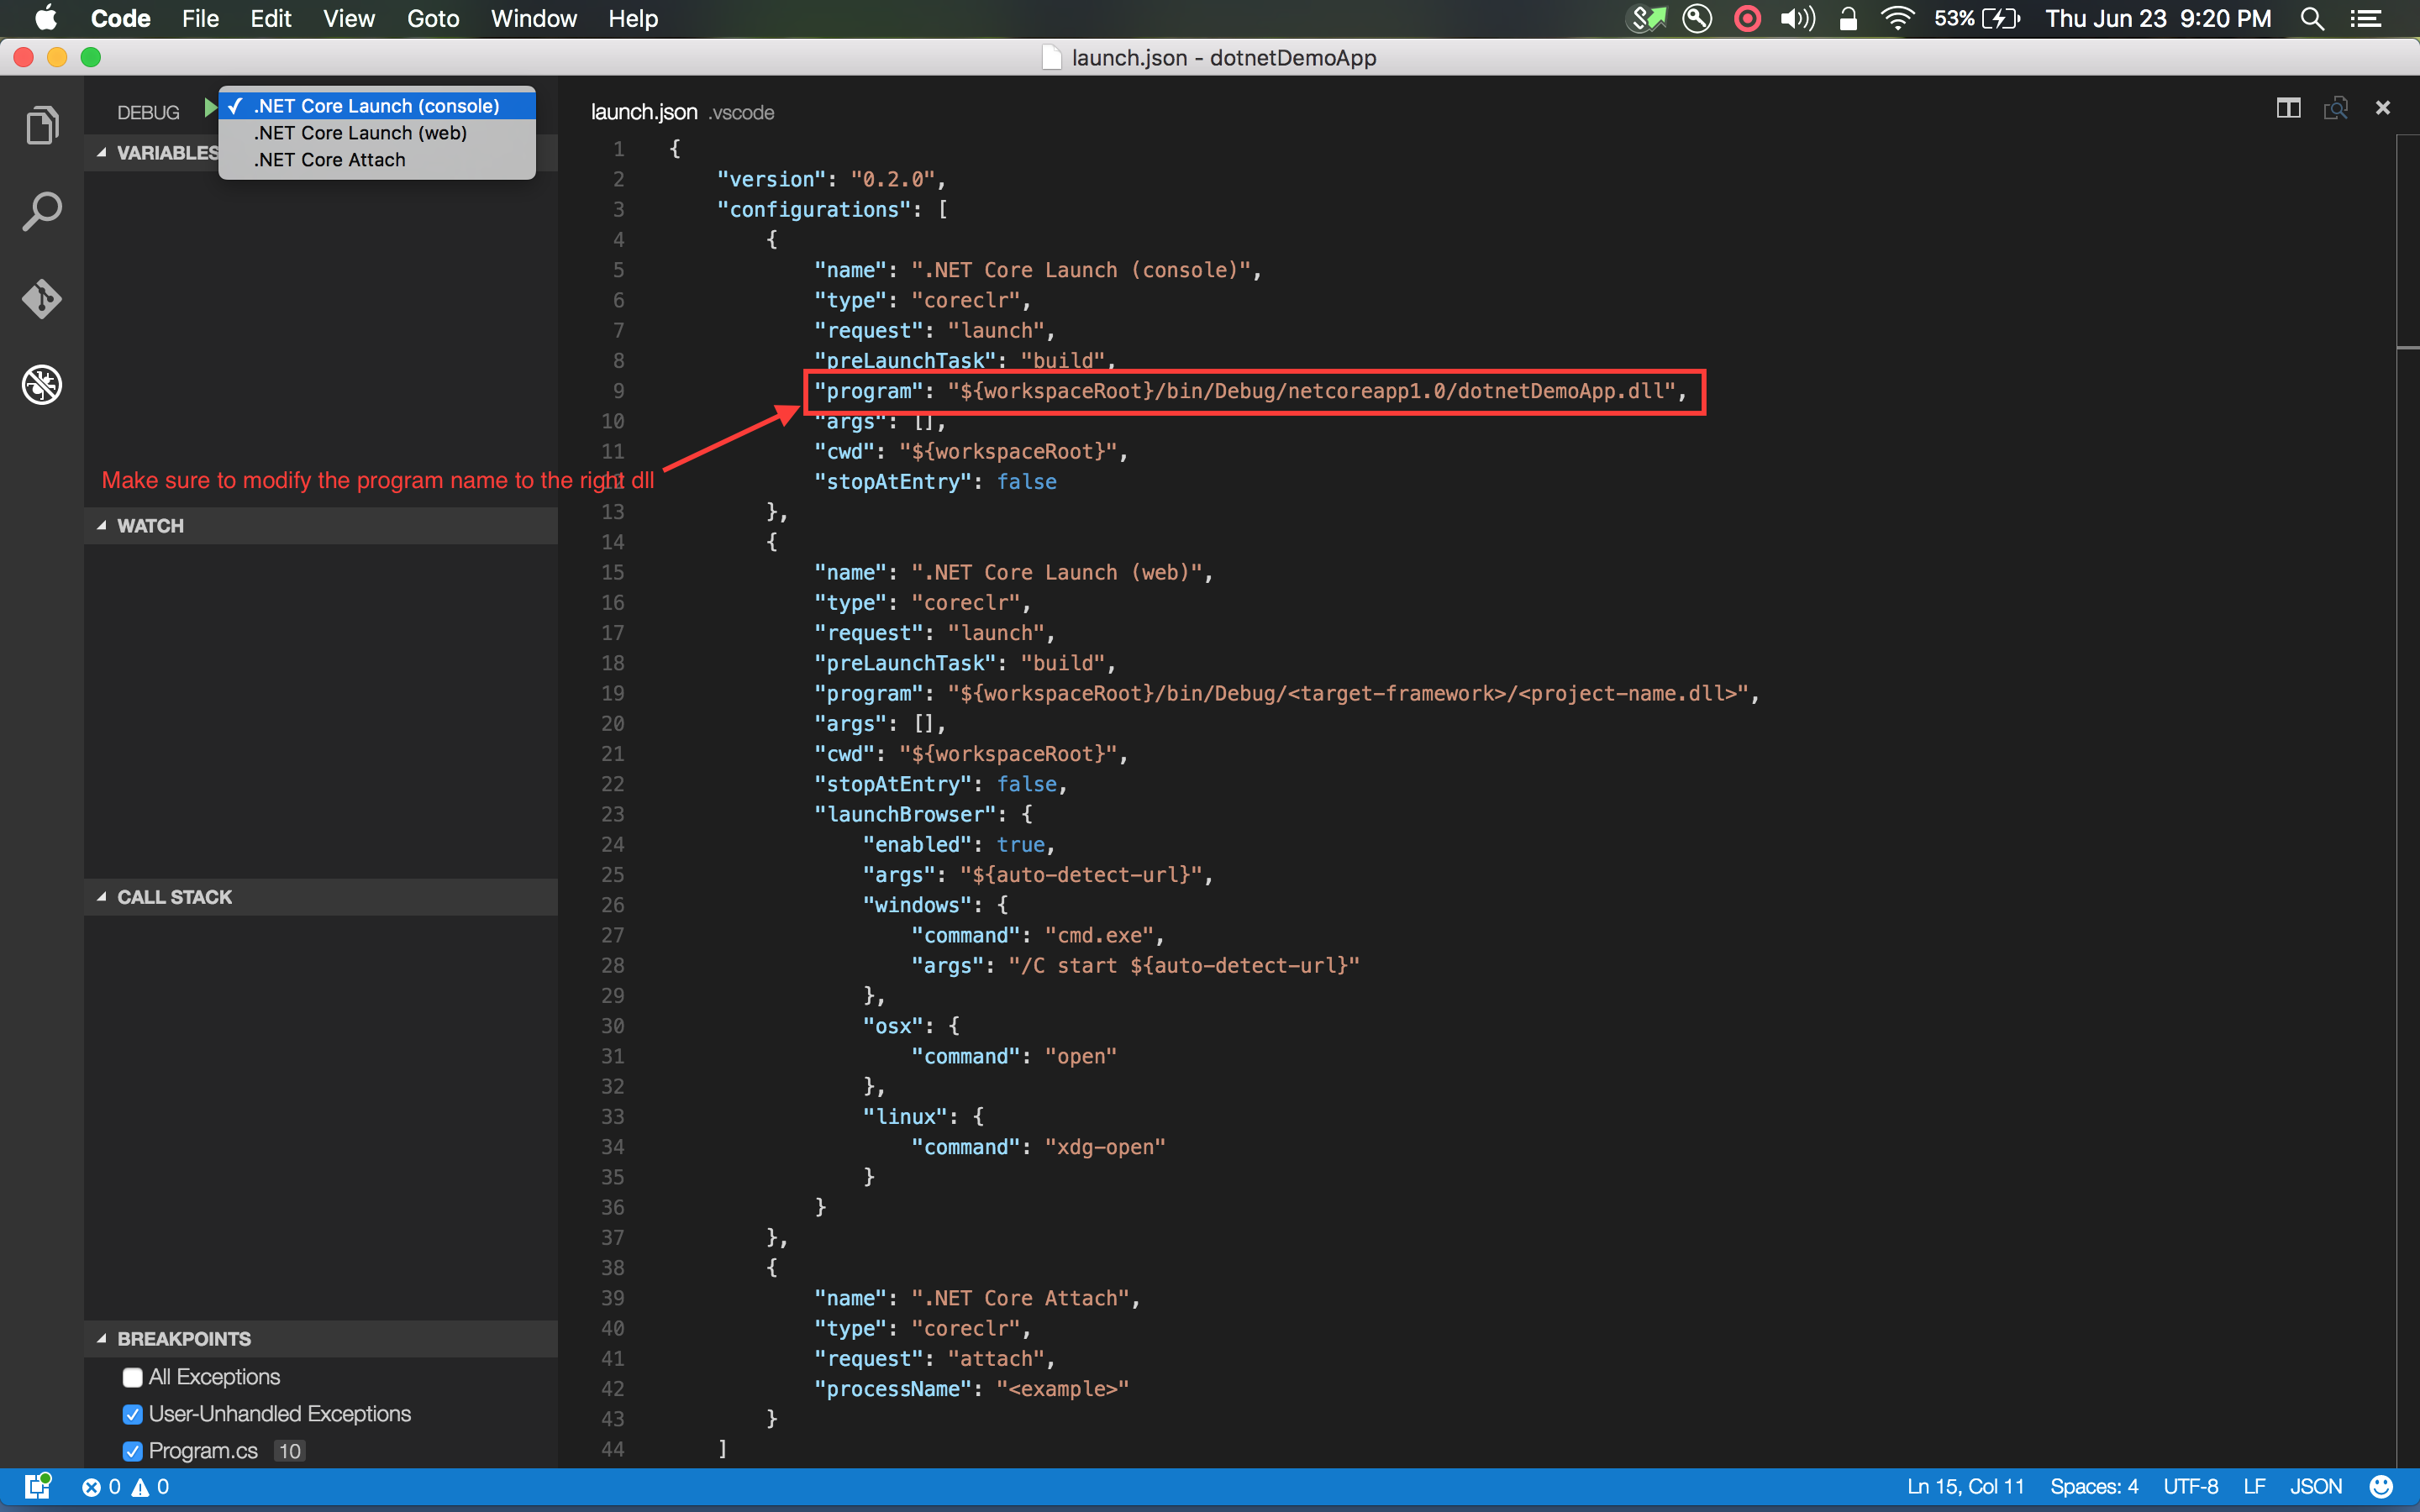Change language mode via JSON status item
Viewport: 2420px width, 1512px height.
click(x=2316, y=1487)
